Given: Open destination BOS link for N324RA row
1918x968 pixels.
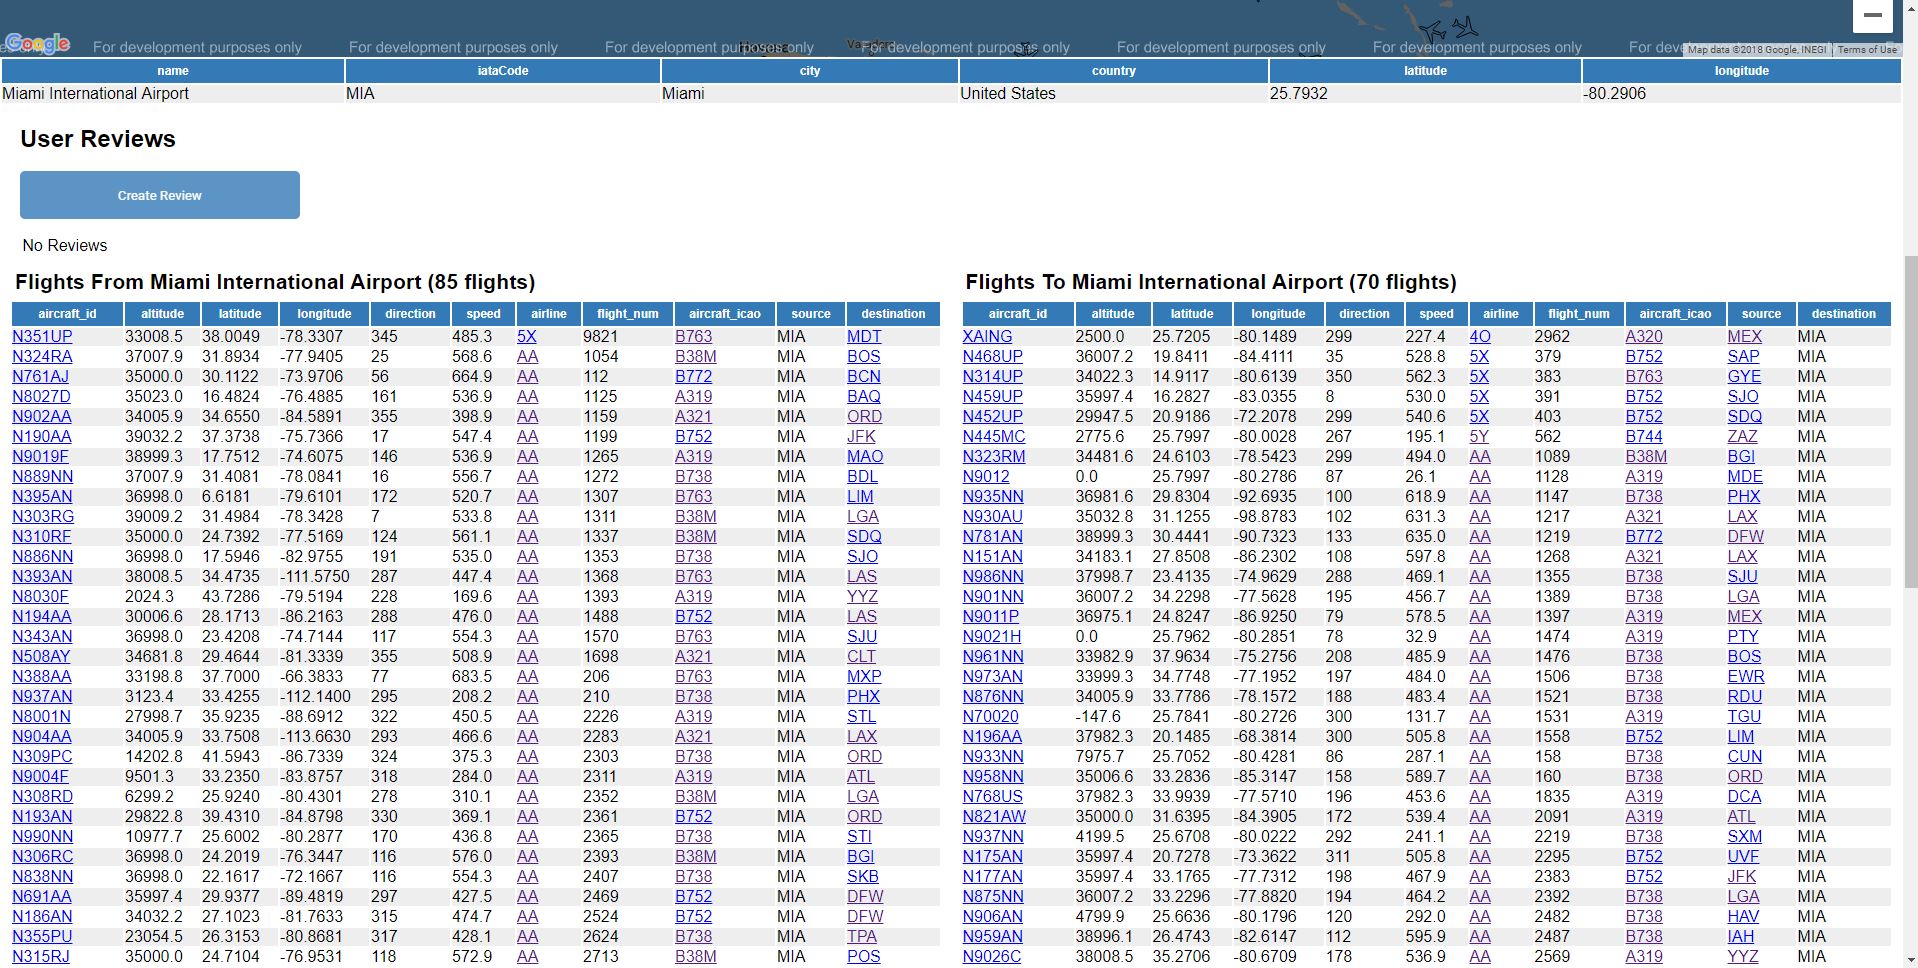Looking at the screenshot, I should pos(863,357).
